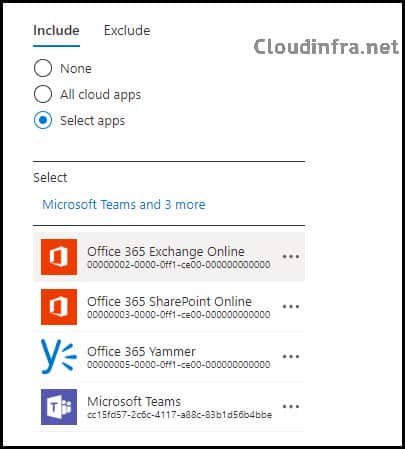Screen dimensions: 405x449
Task: Select the Select apps radio button
Action: click(43, 120)
